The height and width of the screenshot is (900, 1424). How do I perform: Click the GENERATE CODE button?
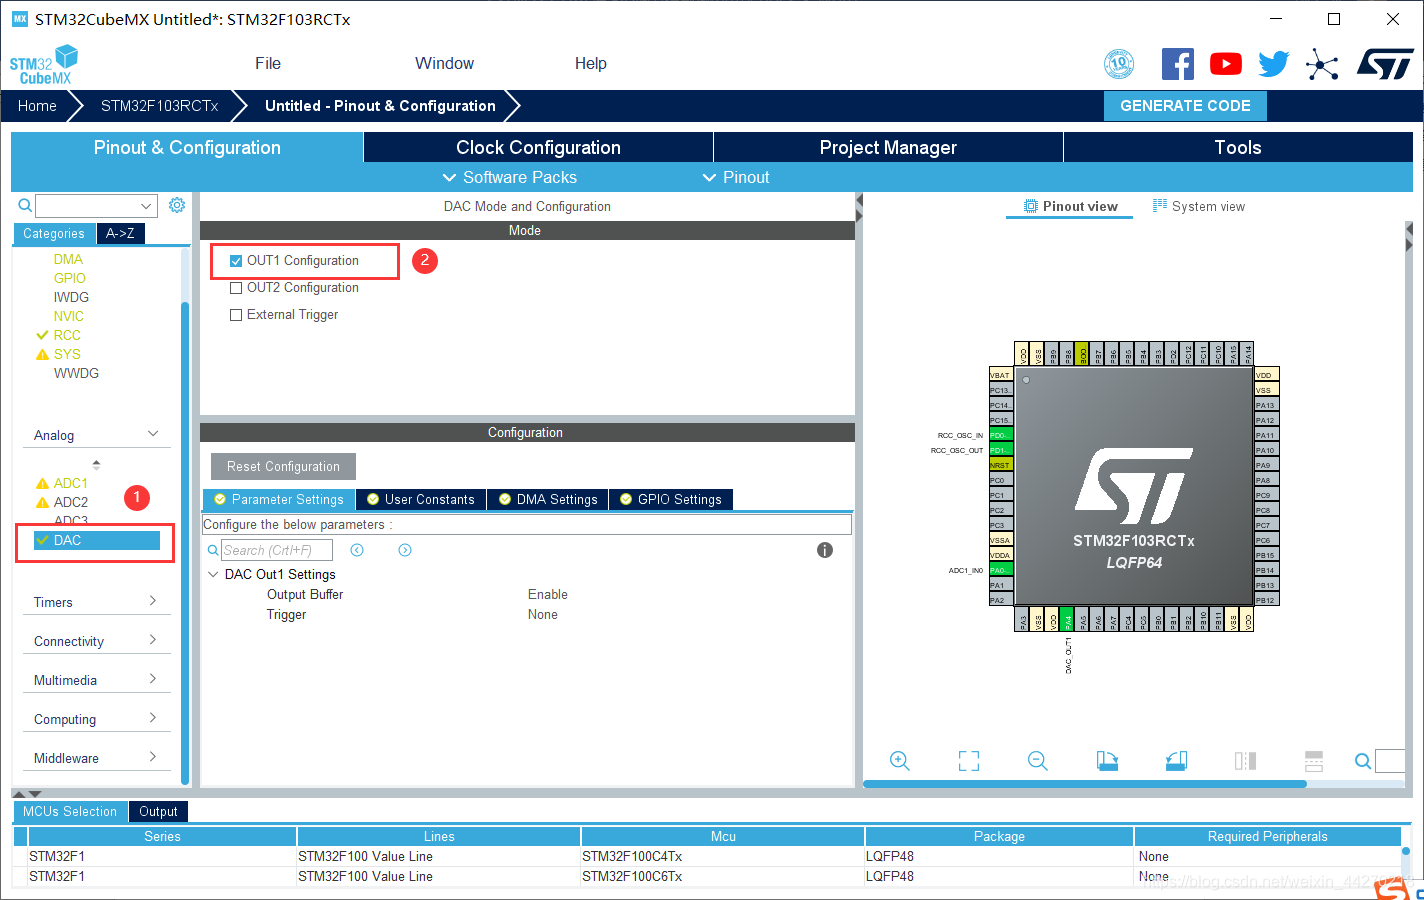[x=1185, y=106]
